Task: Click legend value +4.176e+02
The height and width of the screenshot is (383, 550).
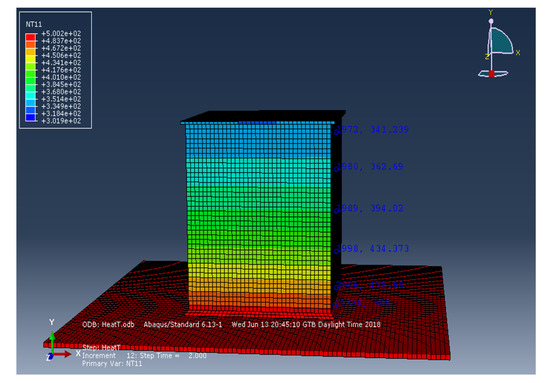Action: pos(61,70)
